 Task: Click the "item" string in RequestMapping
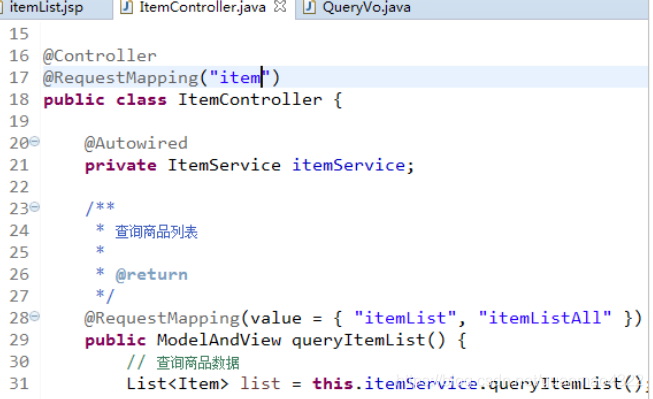(x=240, y=77)
